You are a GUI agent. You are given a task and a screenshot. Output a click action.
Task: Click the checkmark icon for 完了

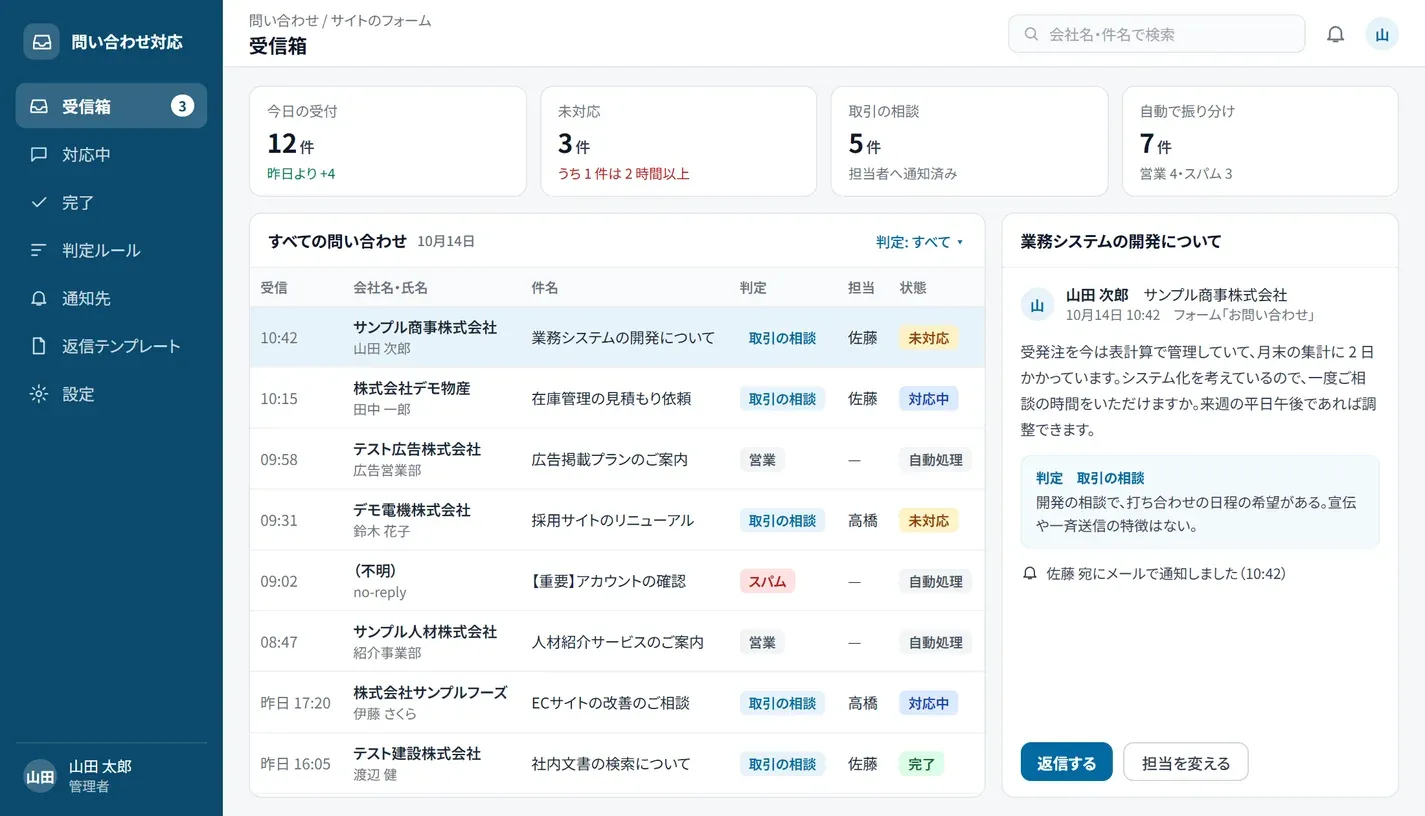pyautogui.click(x=39, y=202)
